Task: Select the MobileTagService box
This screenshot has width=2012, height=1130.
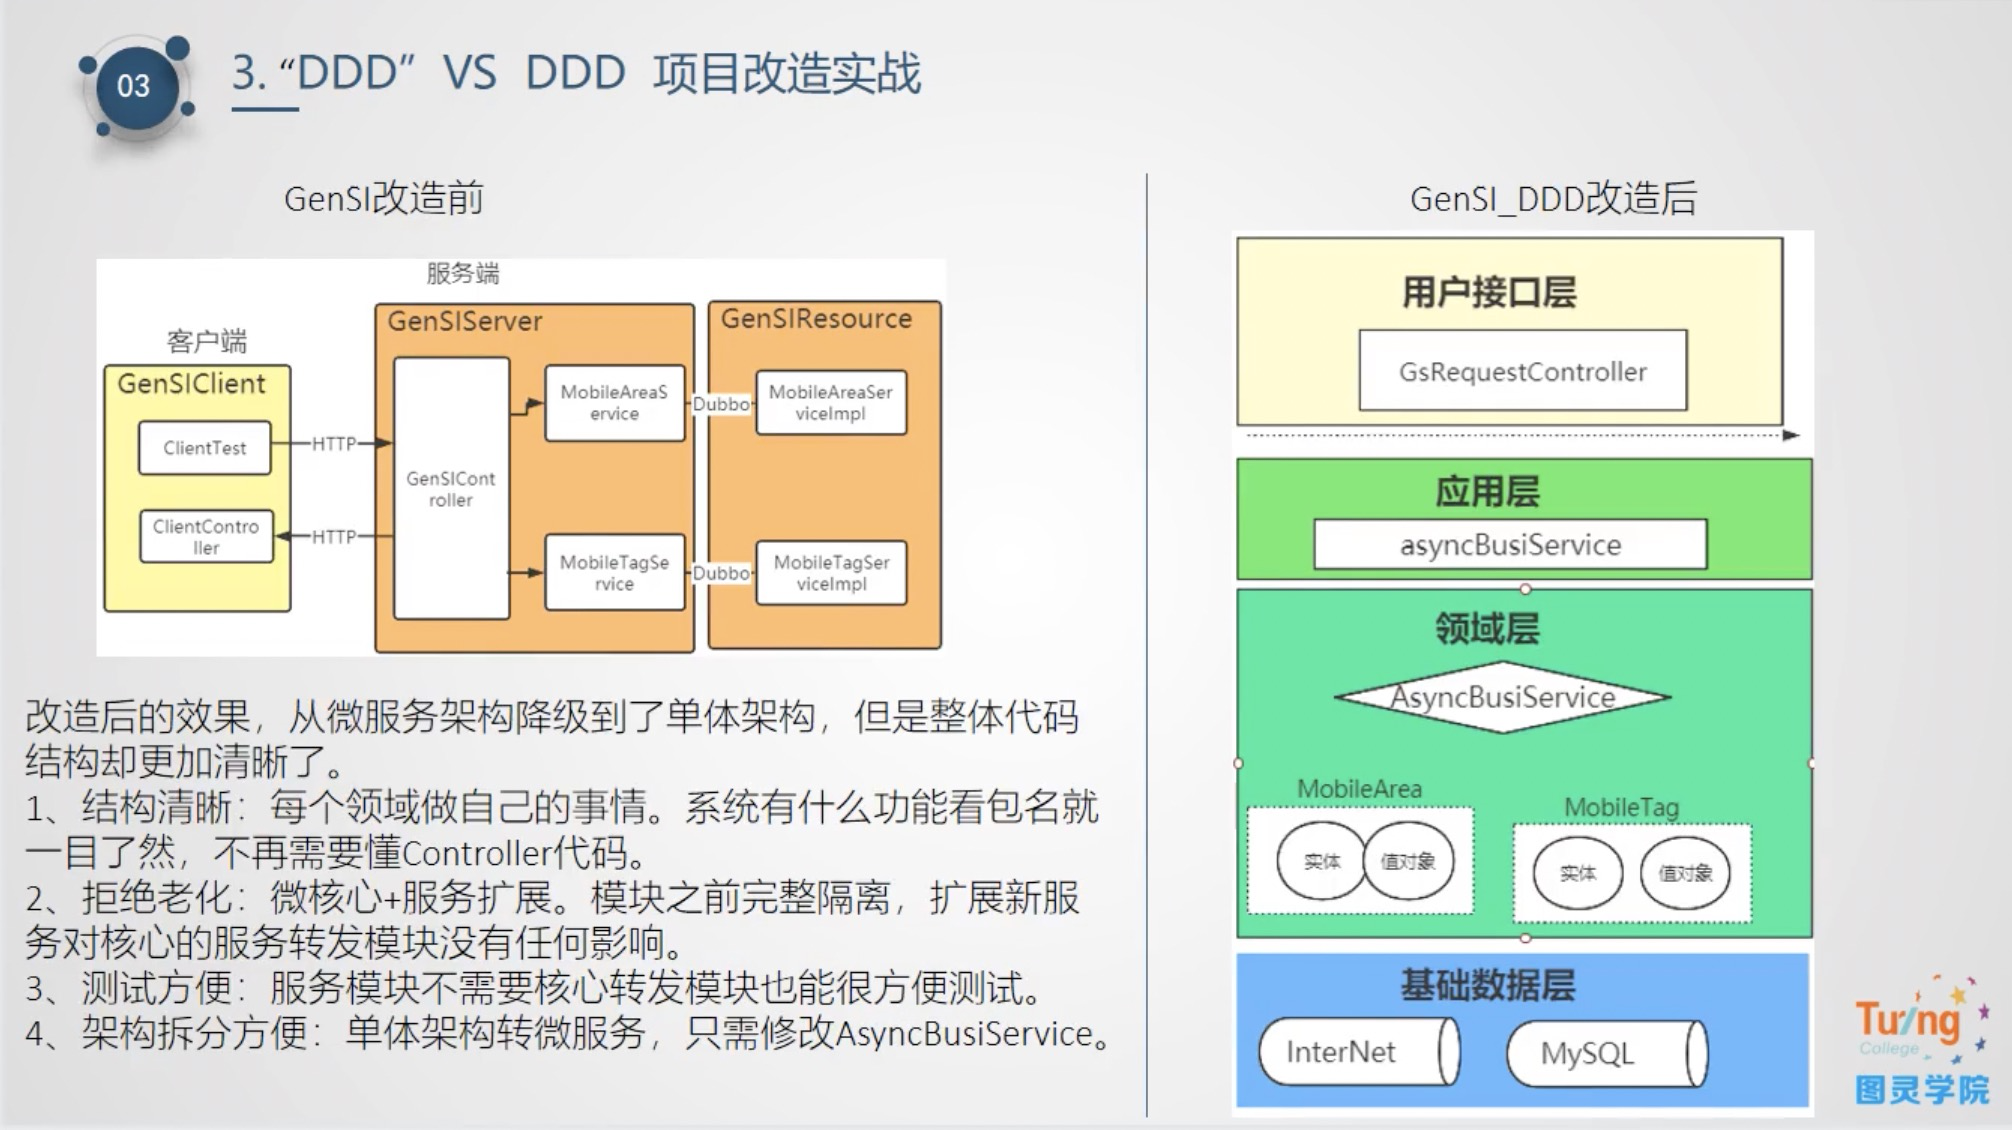Action: click(614, 573)
